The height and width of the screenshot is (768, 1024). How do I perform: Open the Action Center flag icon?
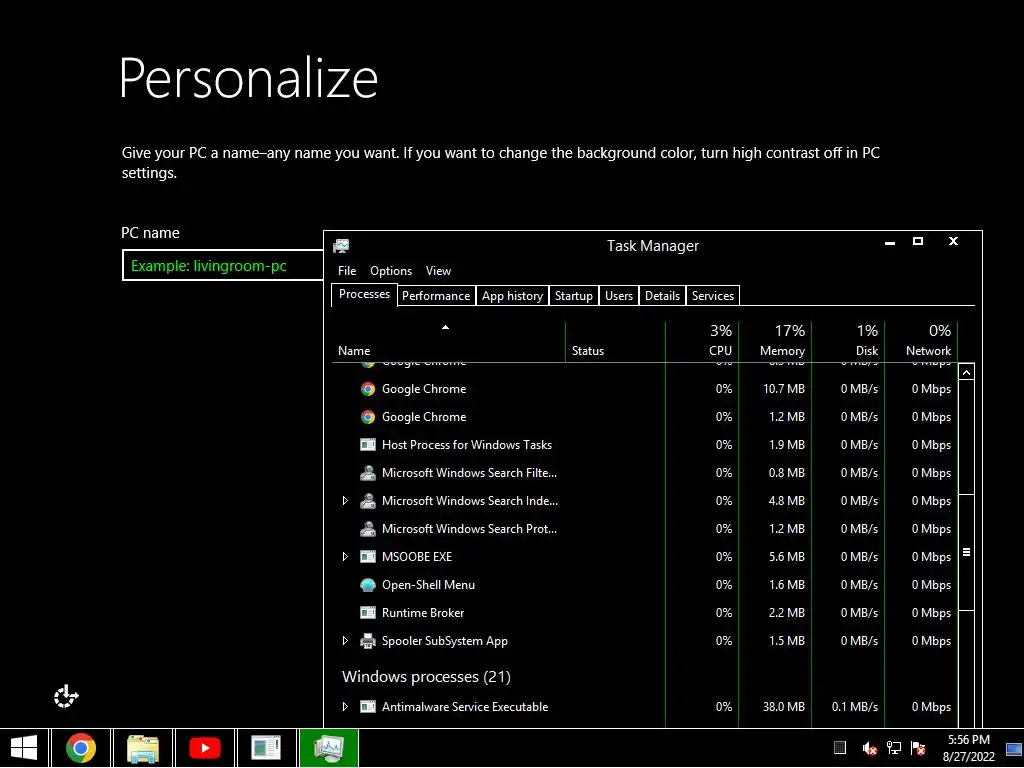pyautogui.click(x=918, y=748)
